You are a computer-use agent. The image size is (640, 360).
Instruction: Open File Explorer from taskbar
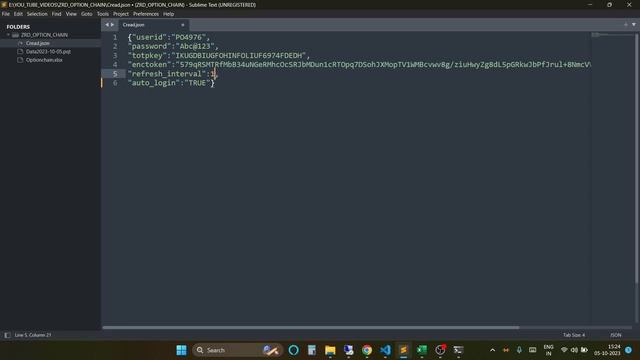click(330, 350)
